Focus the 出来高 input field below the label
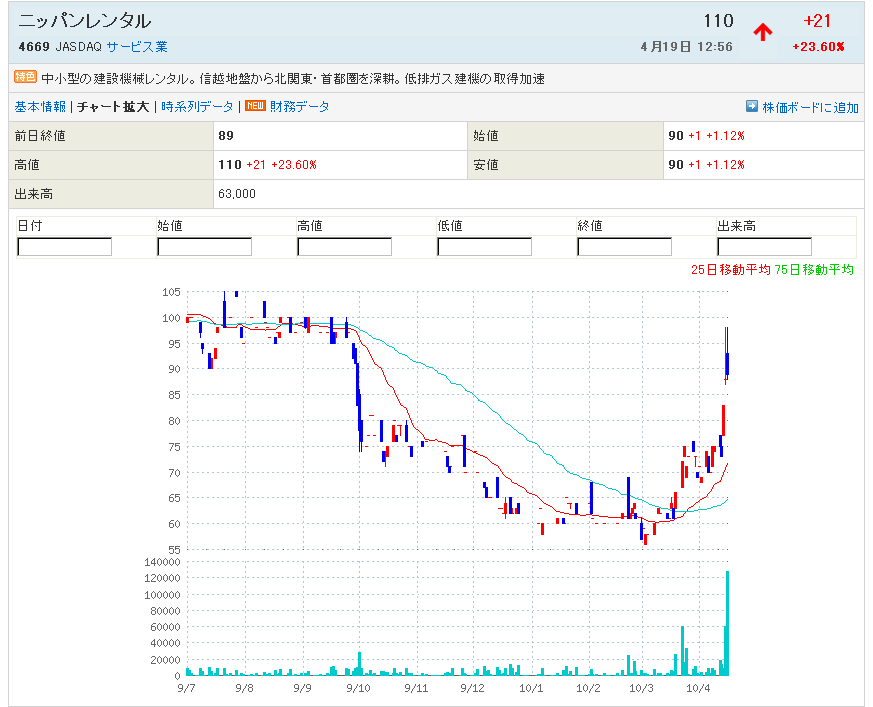 point(764,247)
